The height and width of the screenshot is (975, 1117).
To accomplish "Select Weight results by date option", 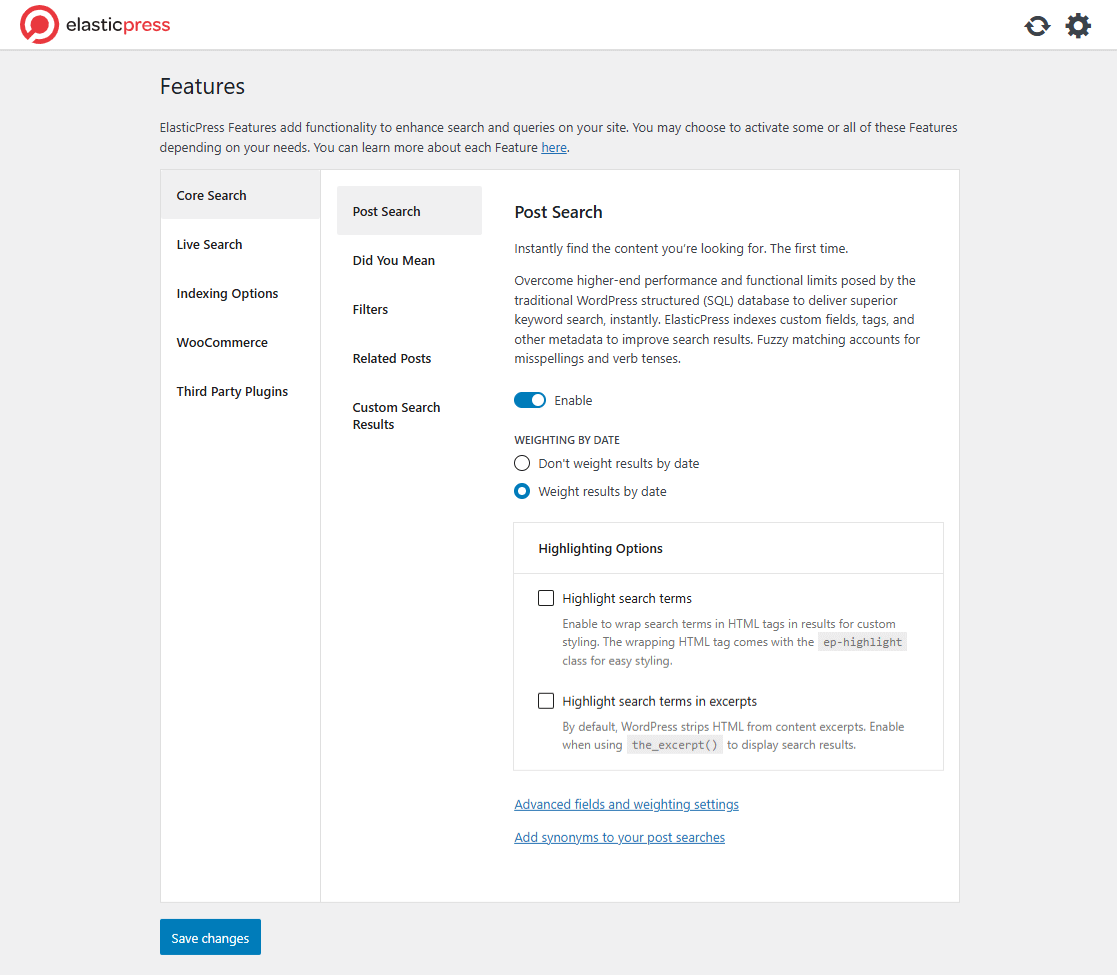I will [x=522, y=491].
